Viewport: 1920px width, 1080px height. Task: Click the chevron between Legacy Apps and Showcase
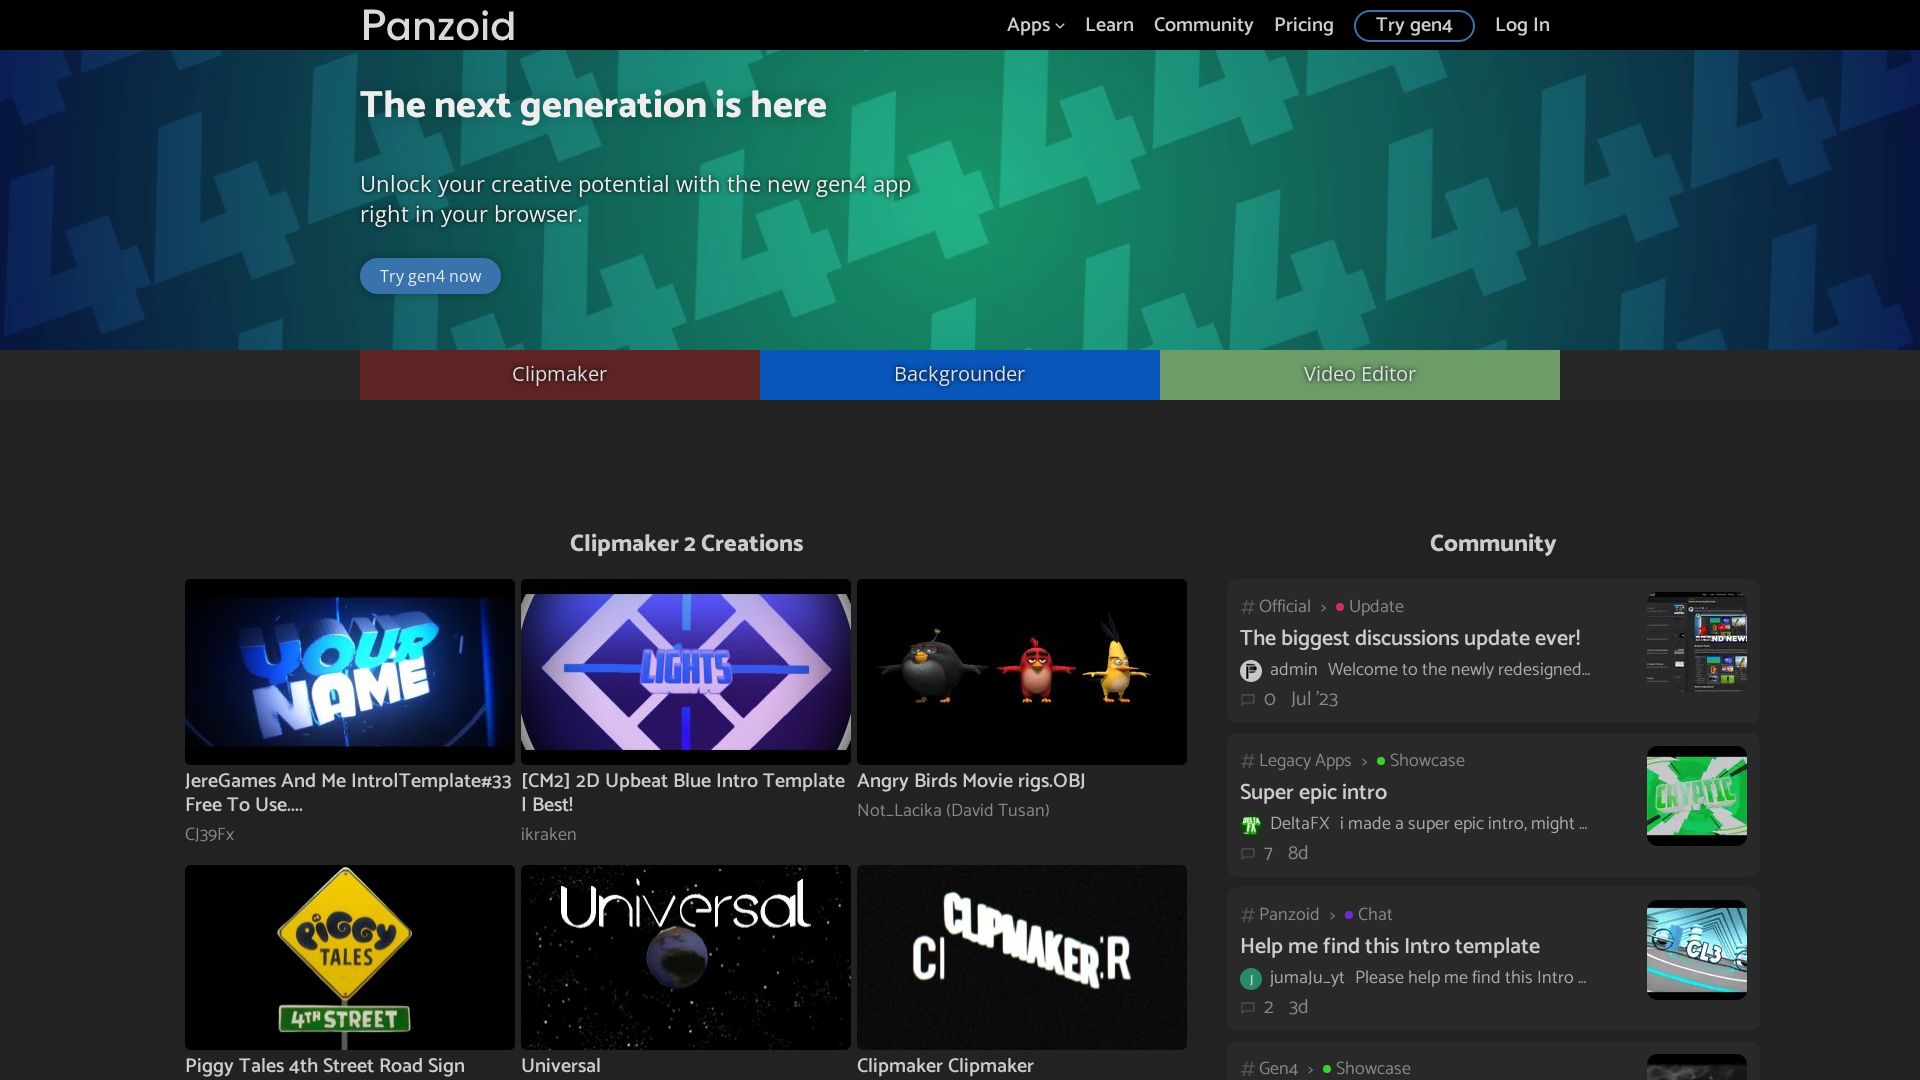pyautogui.click(x=1364, y=760)
